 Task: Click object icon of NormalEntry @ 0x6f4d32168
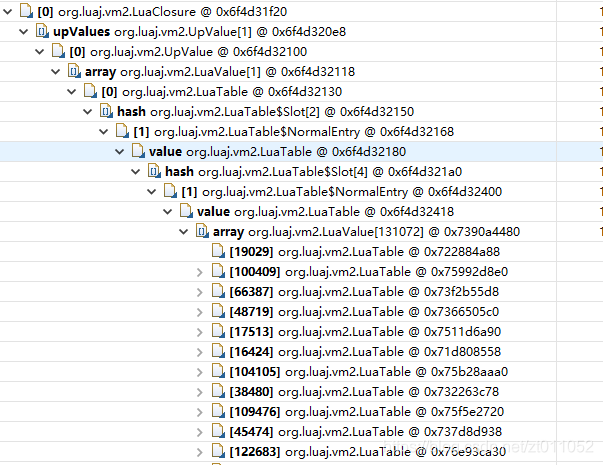click(x=122, y=131)
